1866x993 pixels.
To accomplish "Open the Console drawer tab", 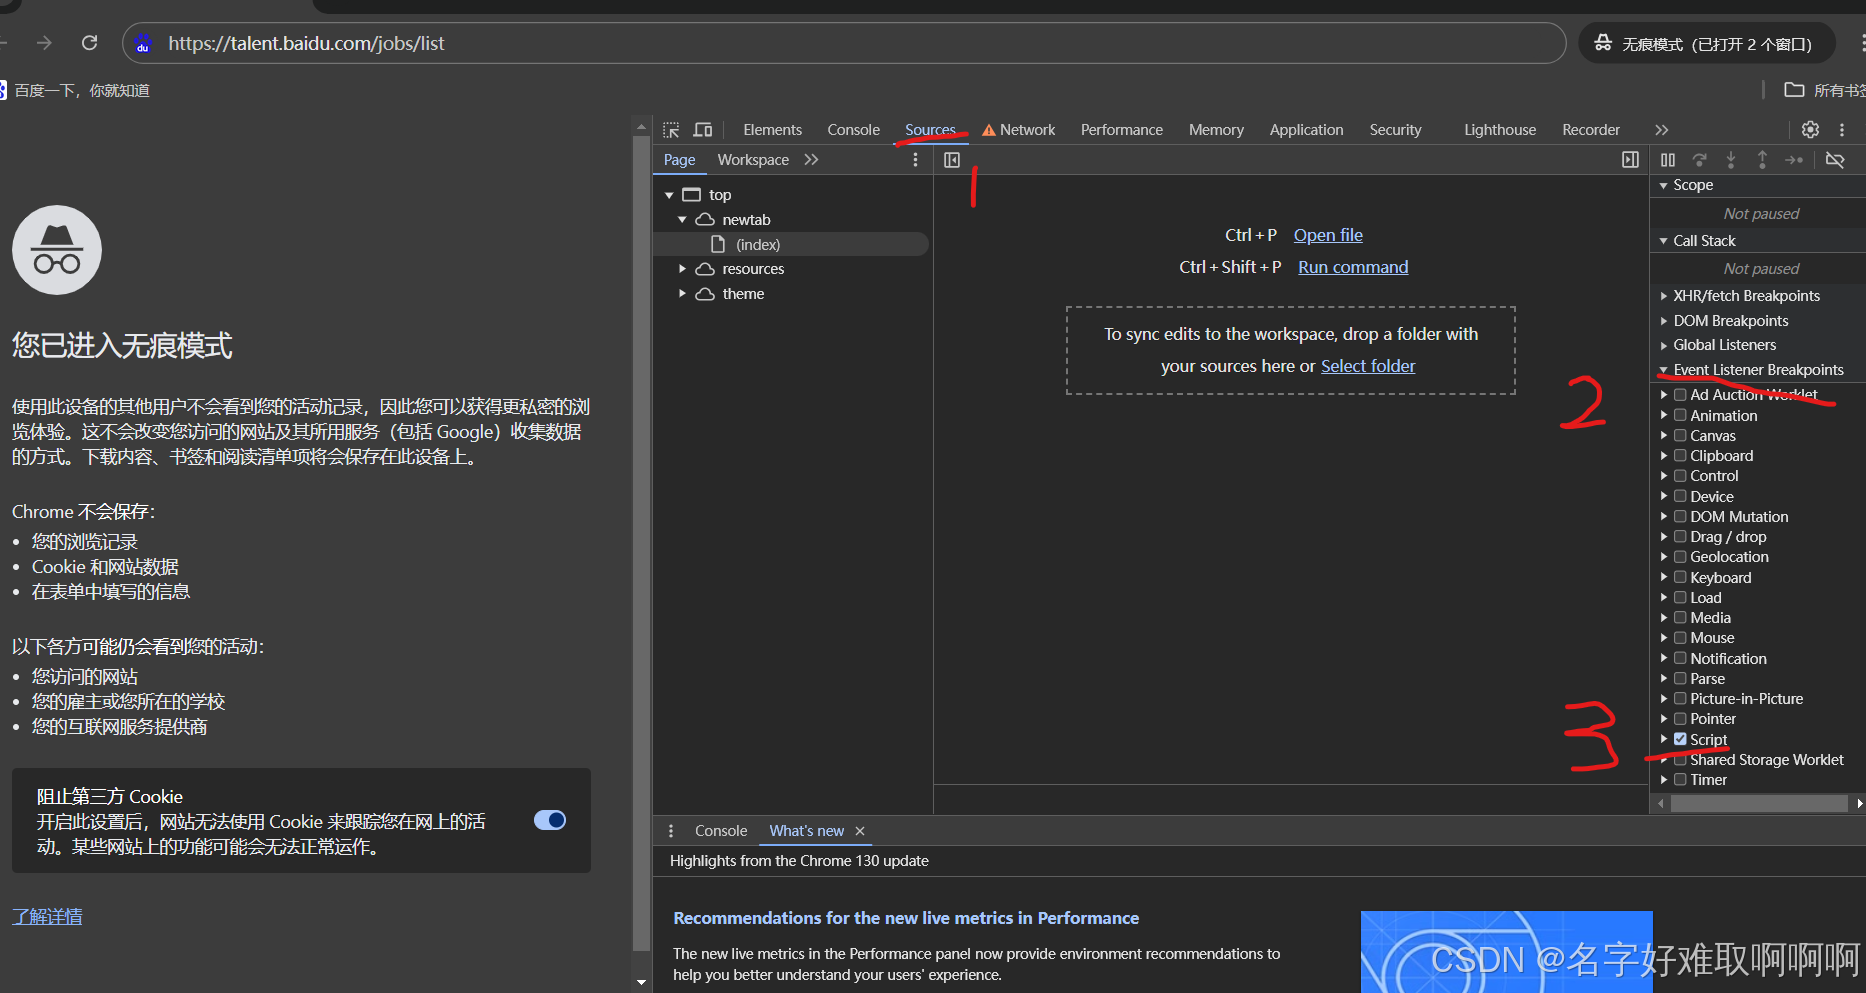I will 721,831.
